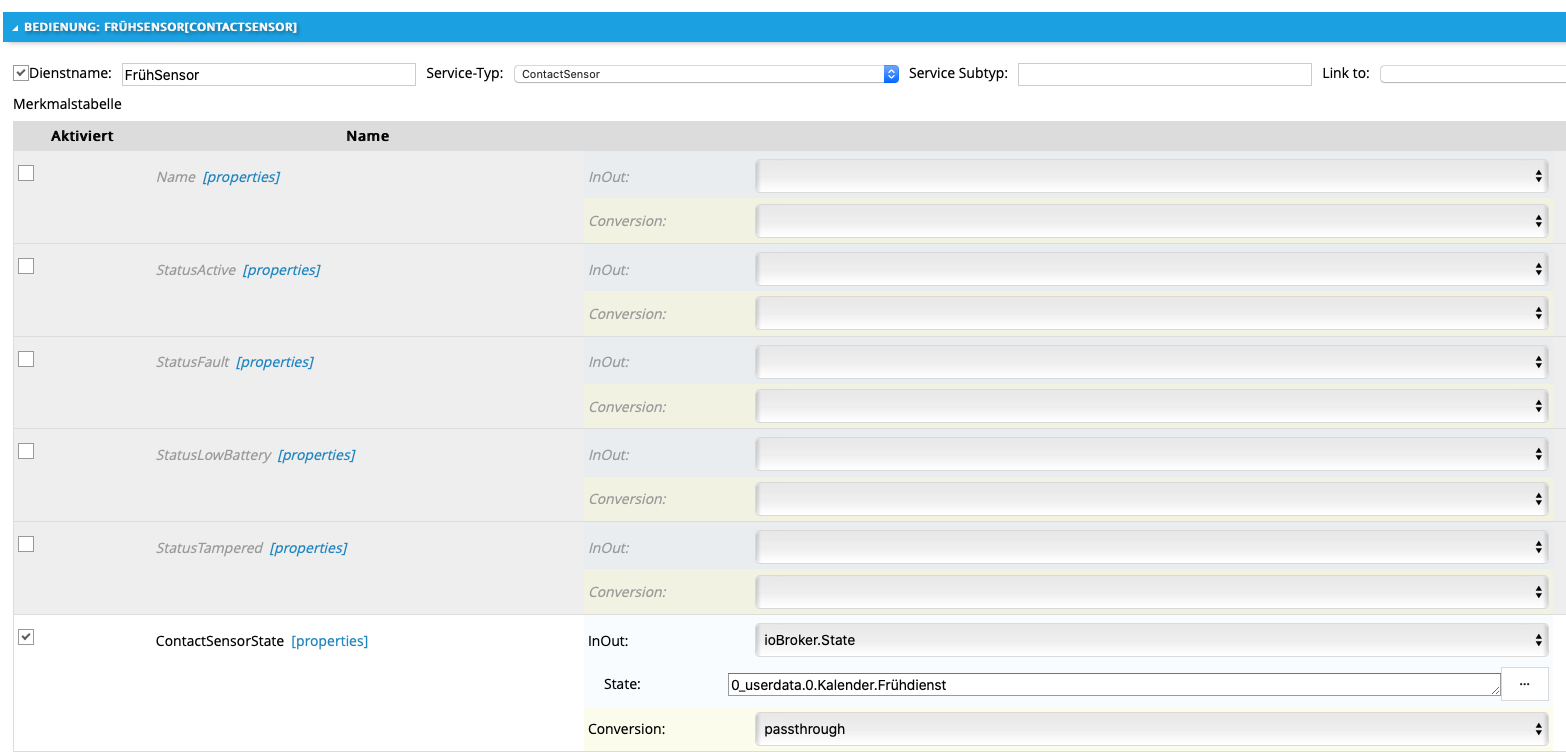This screenshot has width=1566, height=752.
Task: Click the Link to input field
Action: (1473, 74)
